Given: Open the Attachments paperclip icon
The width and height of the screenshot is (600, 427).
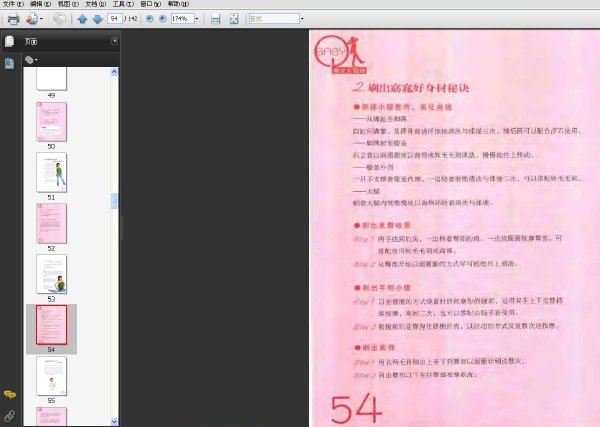Looking at the screenshot, I should pos(10,416).
